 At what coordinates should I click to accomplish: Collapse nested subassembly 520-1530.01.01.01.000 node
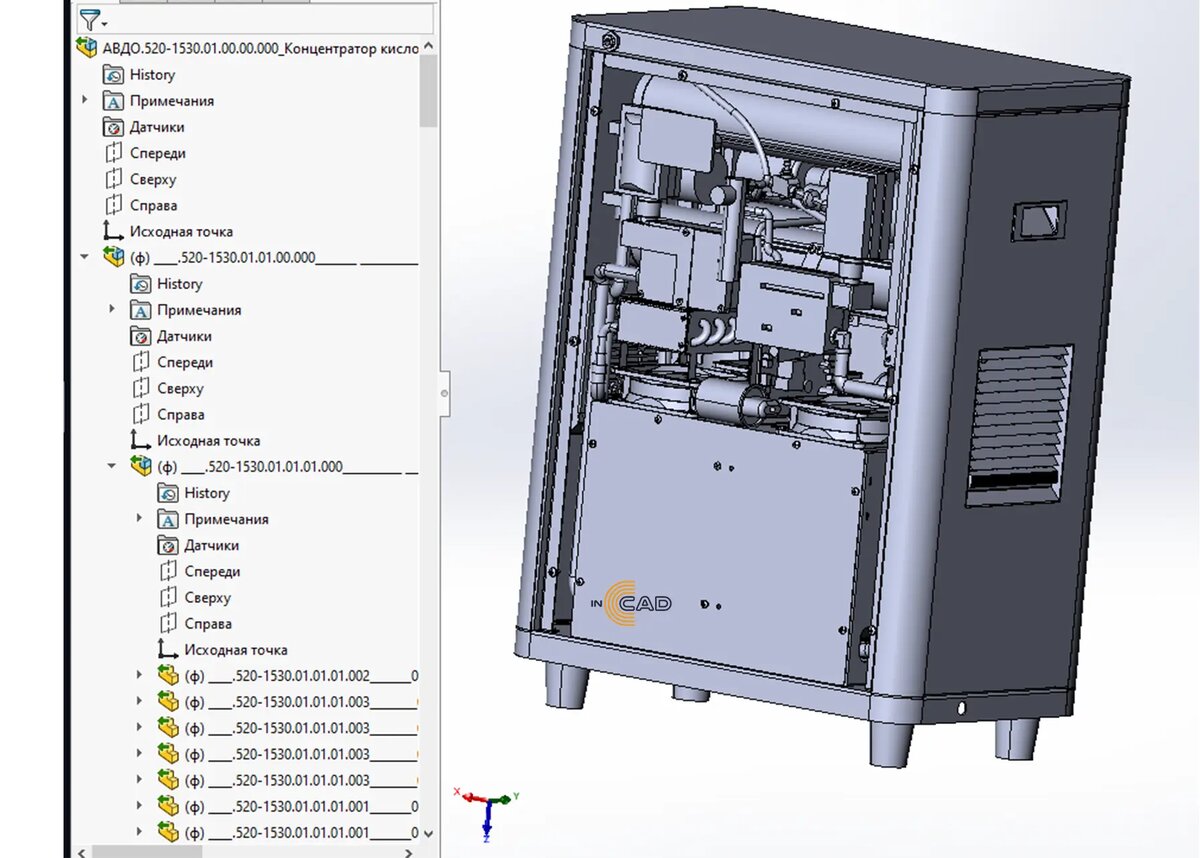pos(112,466)
